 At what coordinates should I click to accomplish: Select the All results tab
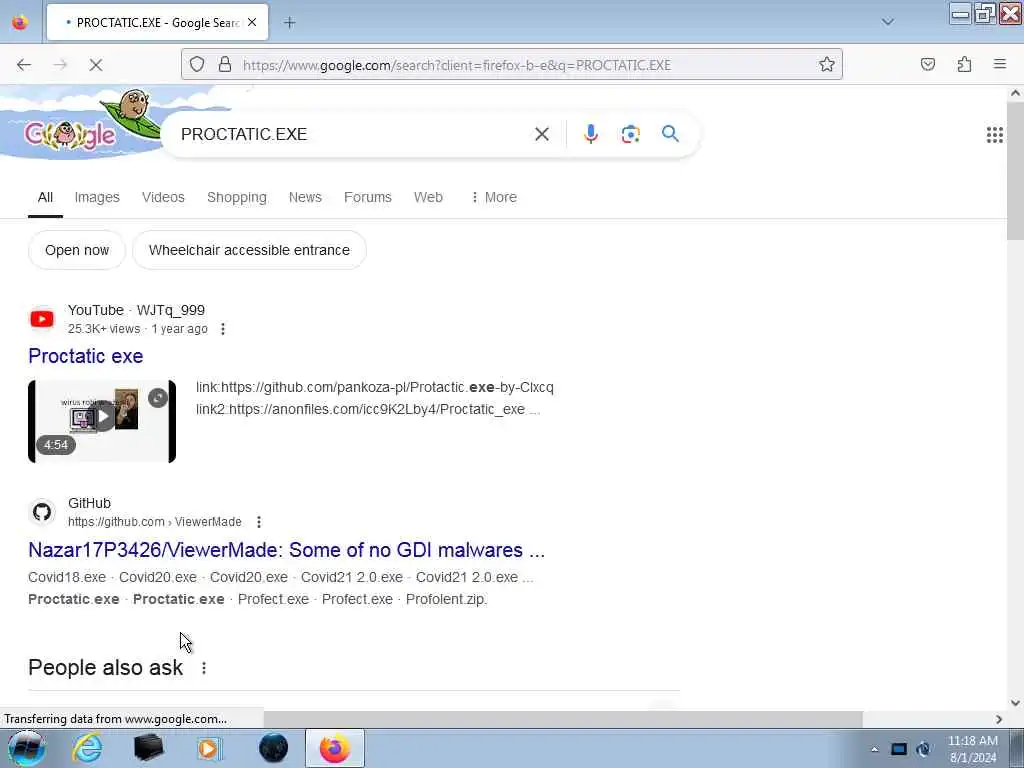45,197
